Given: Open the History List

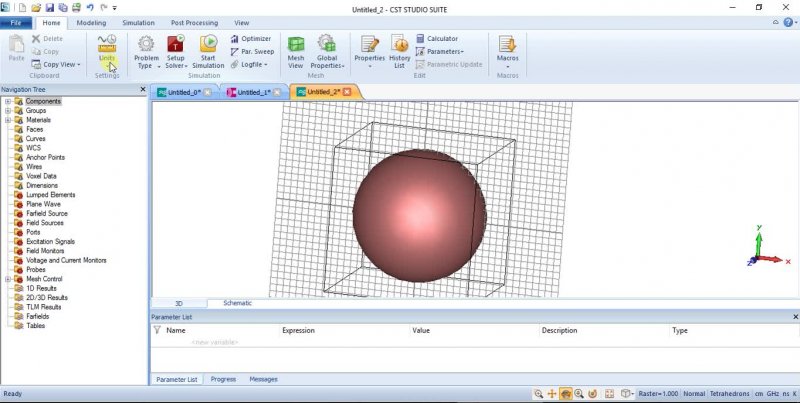Looking at the screenshot, I should pos(399,52).
